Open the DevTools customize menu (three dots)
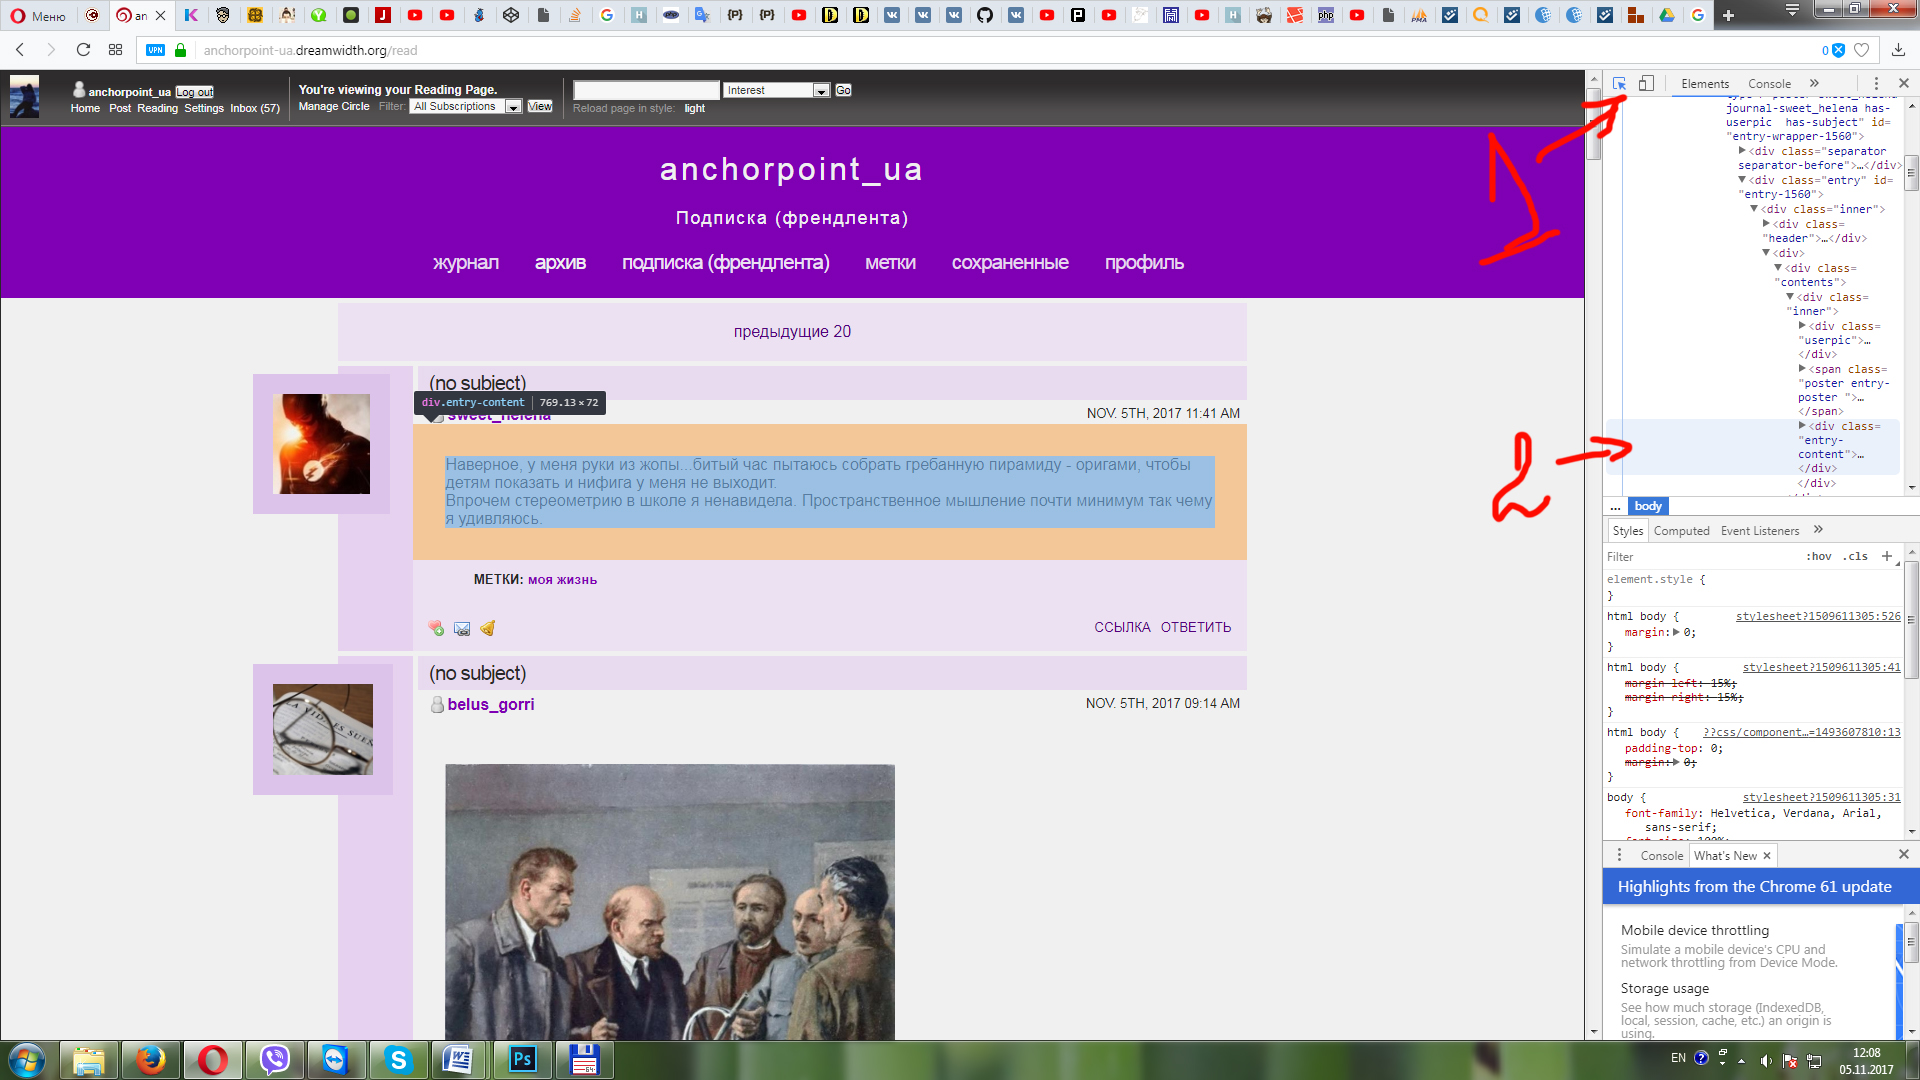This screenshot has height=1080, width=1920. coord(1876,84)
